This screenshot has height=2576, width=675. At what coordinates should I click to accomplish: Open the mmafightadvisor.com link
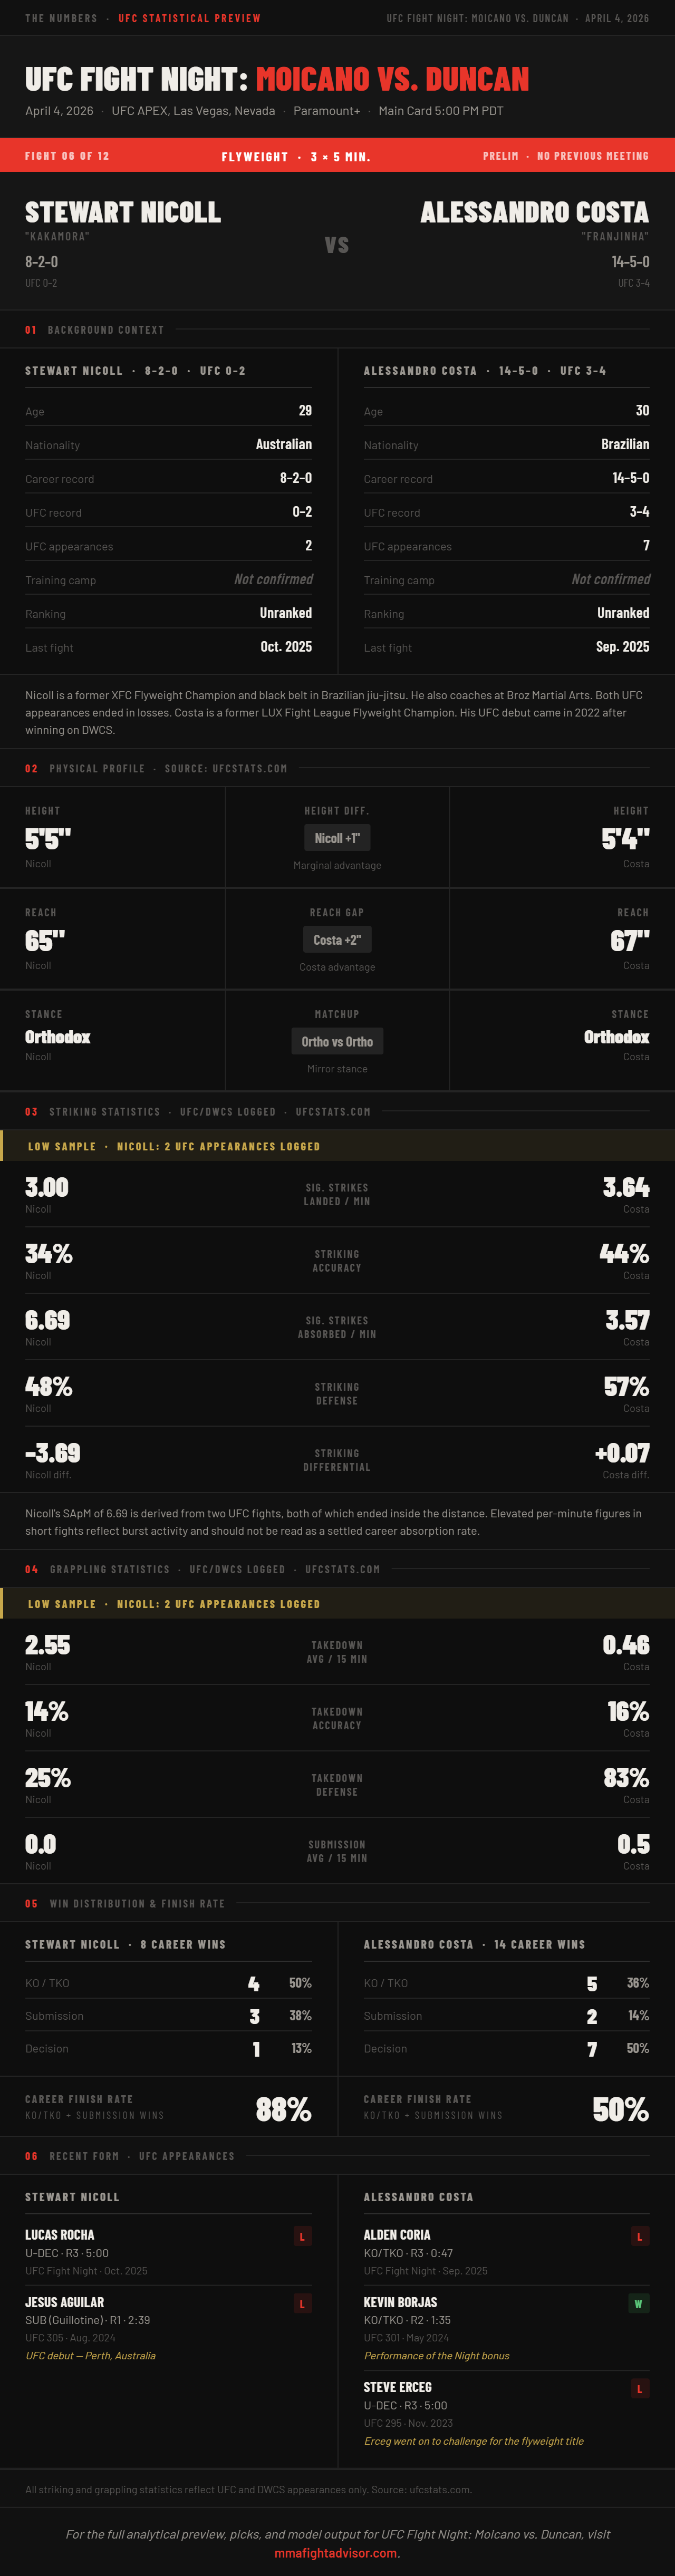pos(335,2552)
